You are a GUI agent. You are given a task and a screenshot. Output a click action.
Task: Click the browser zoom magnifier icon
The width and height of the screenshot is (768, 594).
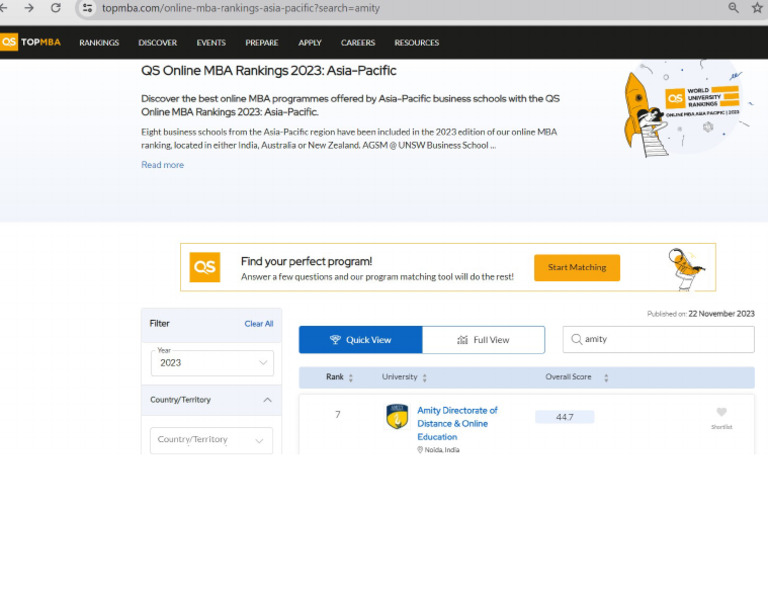click(x=734, y=8)
